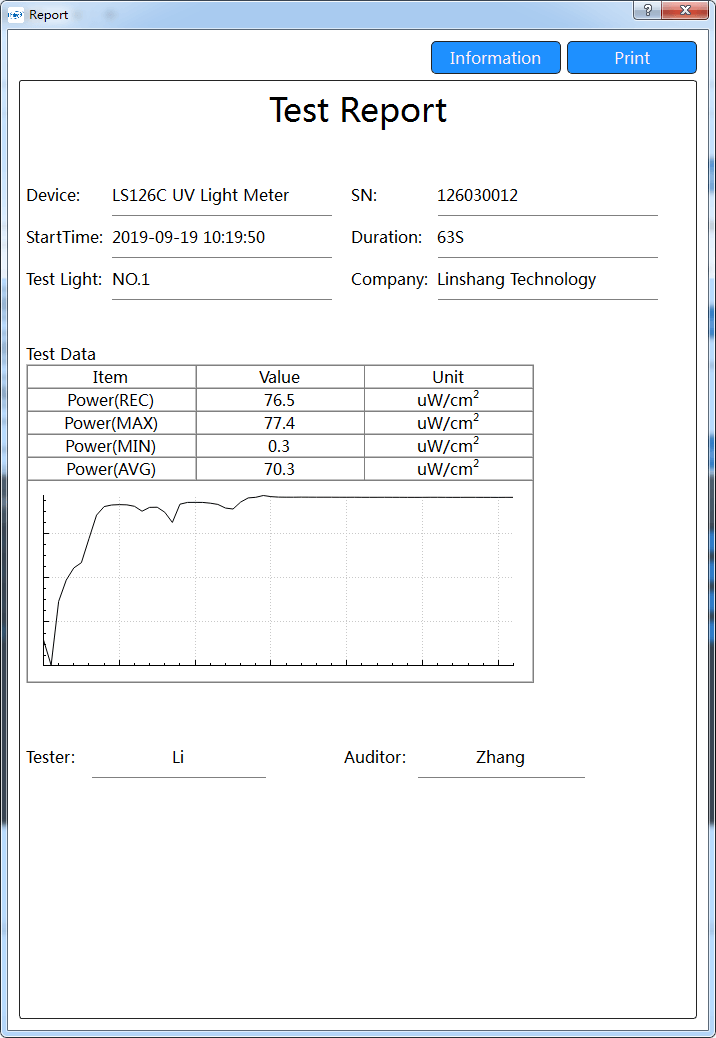The image size is (716, 1038).
Task: Click the Tester: label
Action: coord(51,757)
